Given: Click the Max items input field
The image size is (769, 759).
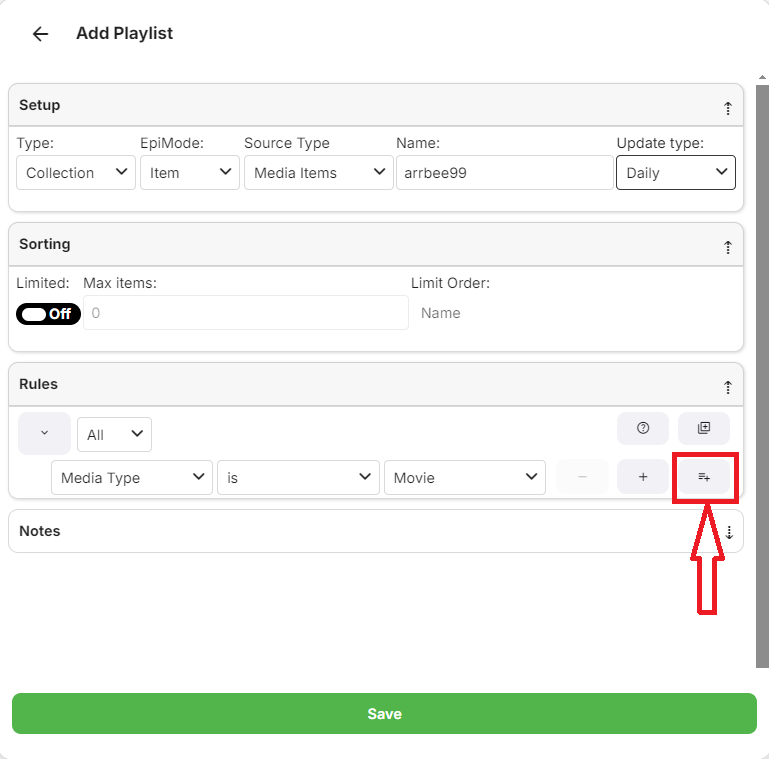Looking at the screenshot, I should click(x=245, y=313).
